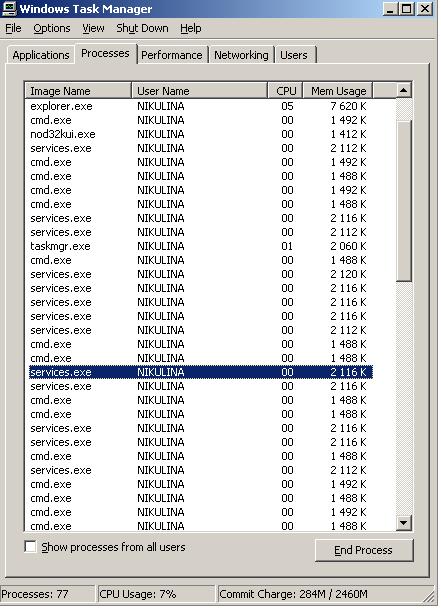Sort by the CPU column header
This screenshot has width=441, height=609.
point(286,90)
